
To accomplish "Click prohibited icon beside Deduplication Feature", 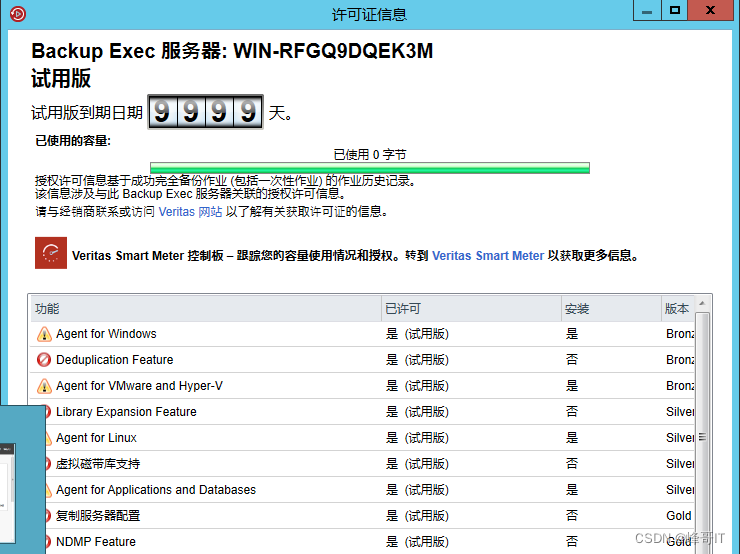I will [44, 360].
